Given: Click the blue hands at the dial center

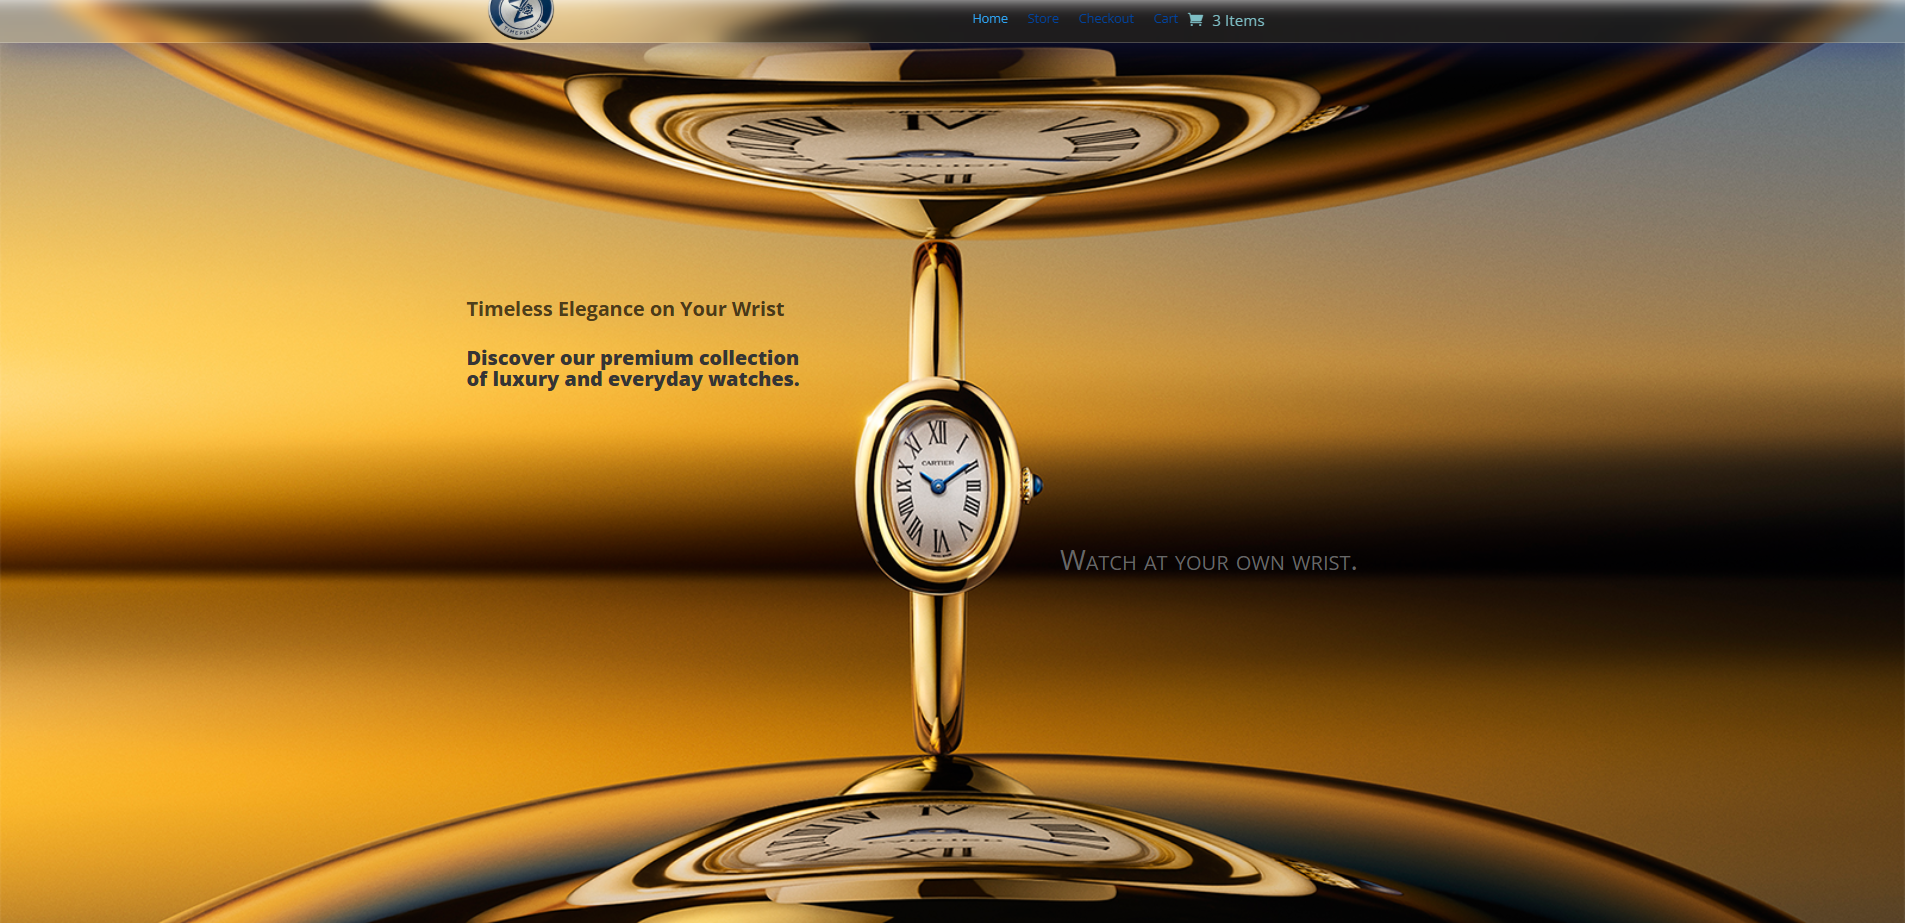Looking at the screenshot, I should [938, 485].
